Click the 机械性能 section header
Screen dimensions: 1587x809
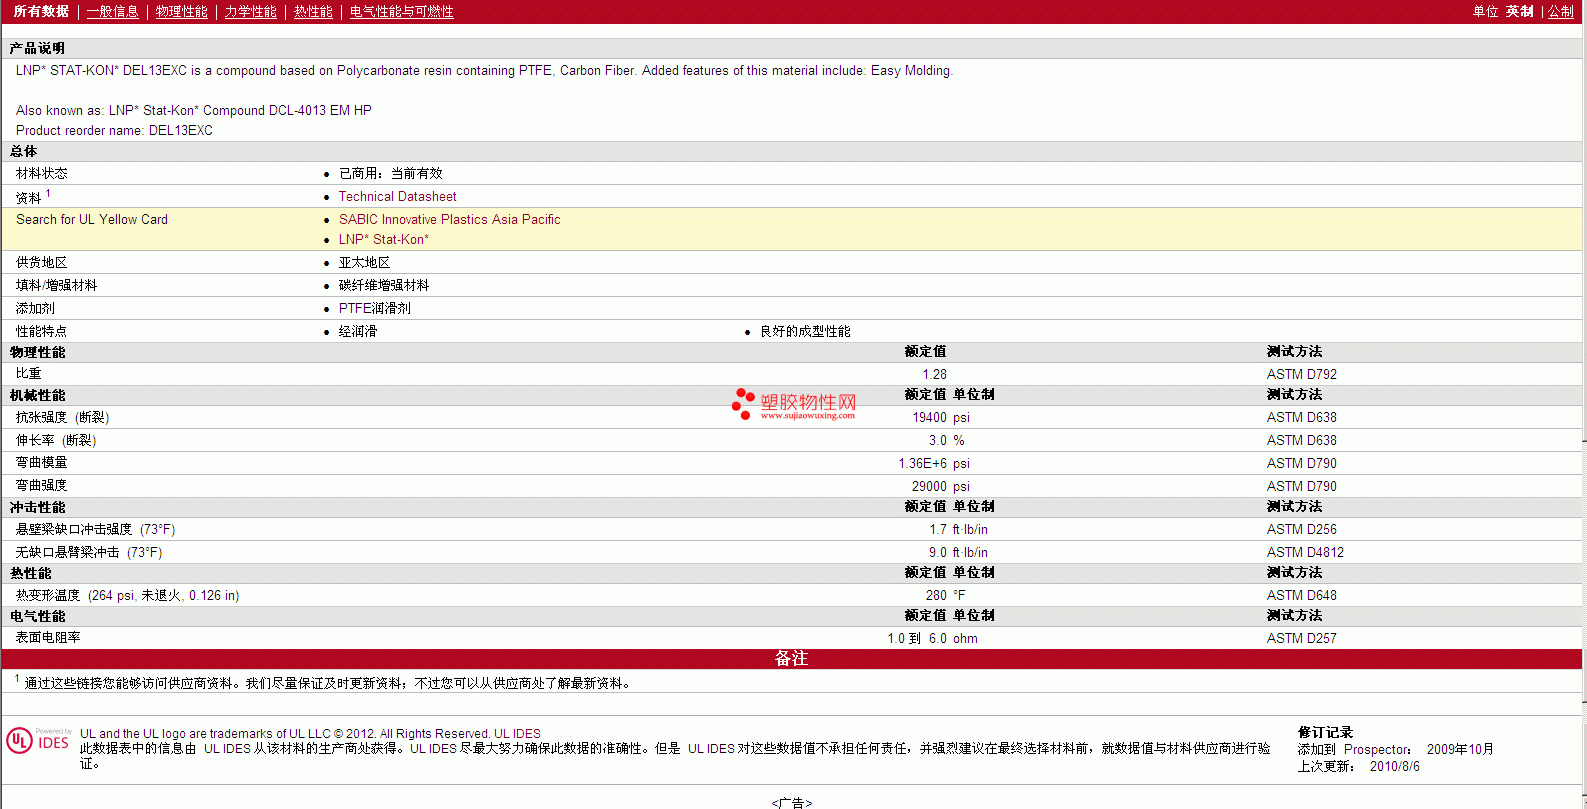point(38,396)
